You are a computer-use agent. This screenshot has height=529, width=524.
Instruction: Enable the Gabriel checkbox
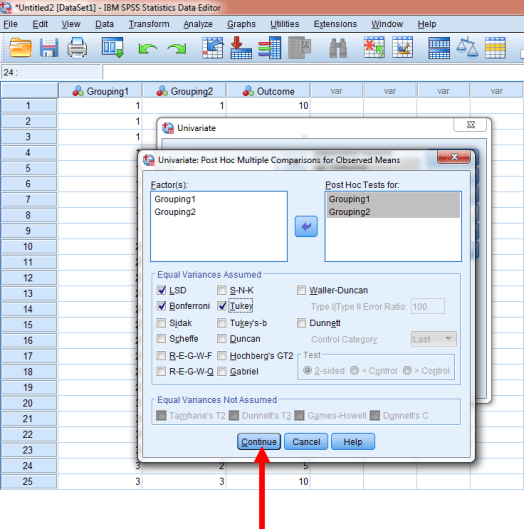[x=222, y=371]
